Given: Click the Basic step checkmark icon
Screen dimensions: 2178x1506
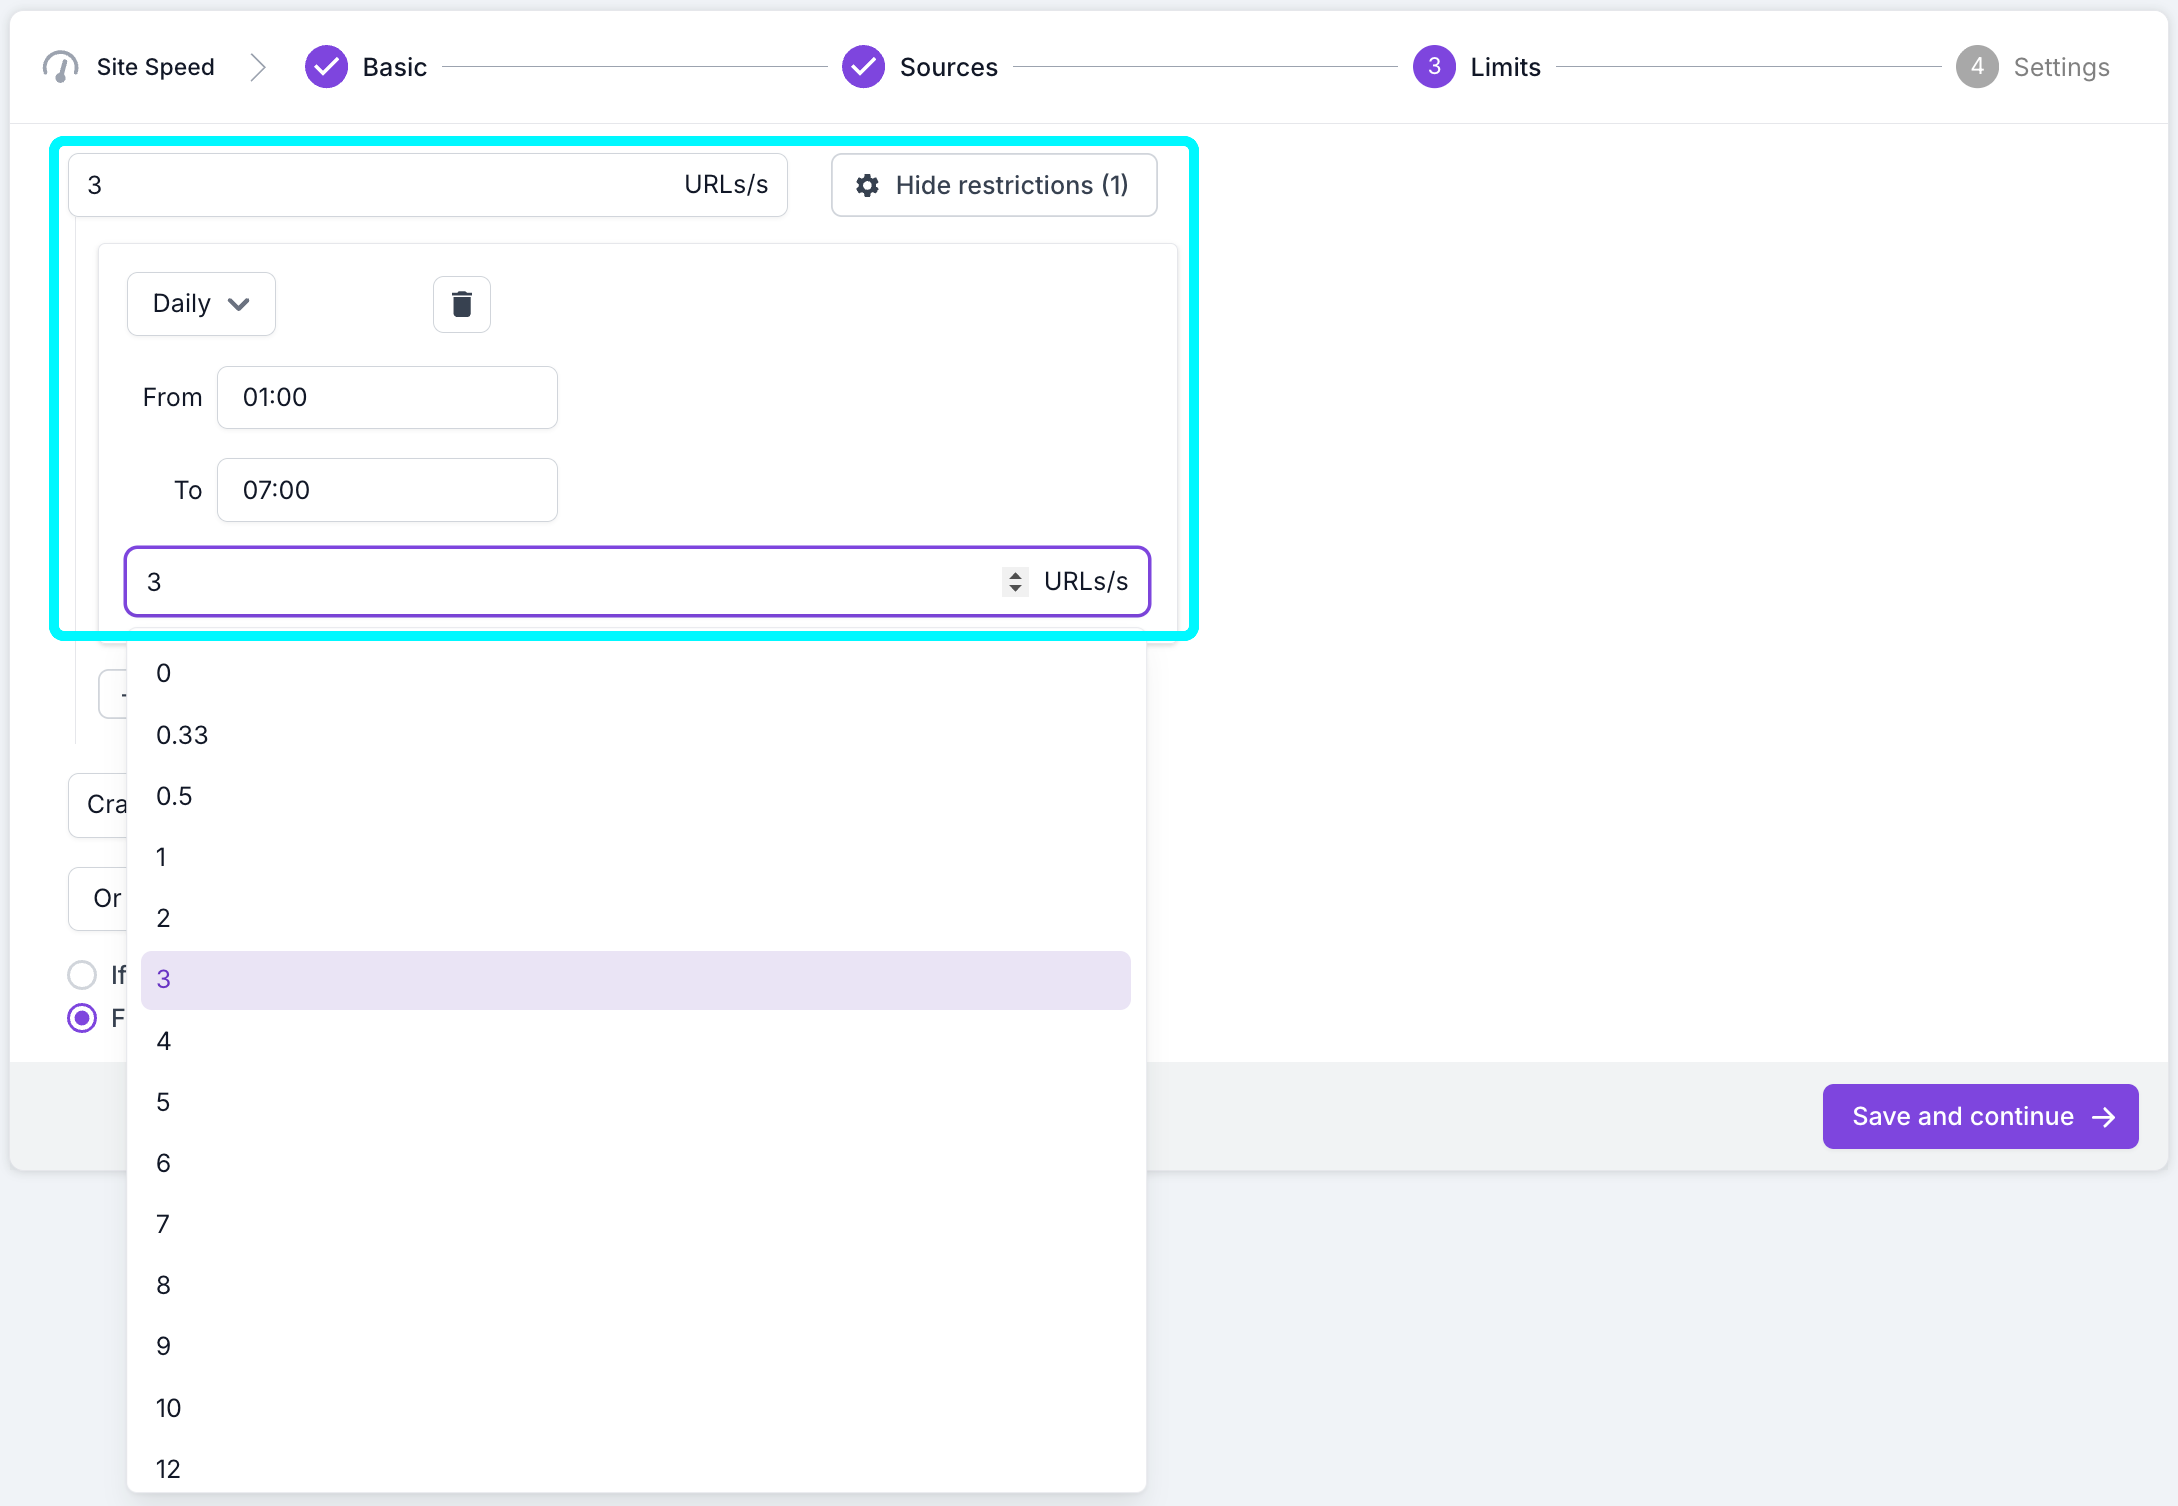Looking at the screenshot, I should pyautogui.click(x=326, y=66).
